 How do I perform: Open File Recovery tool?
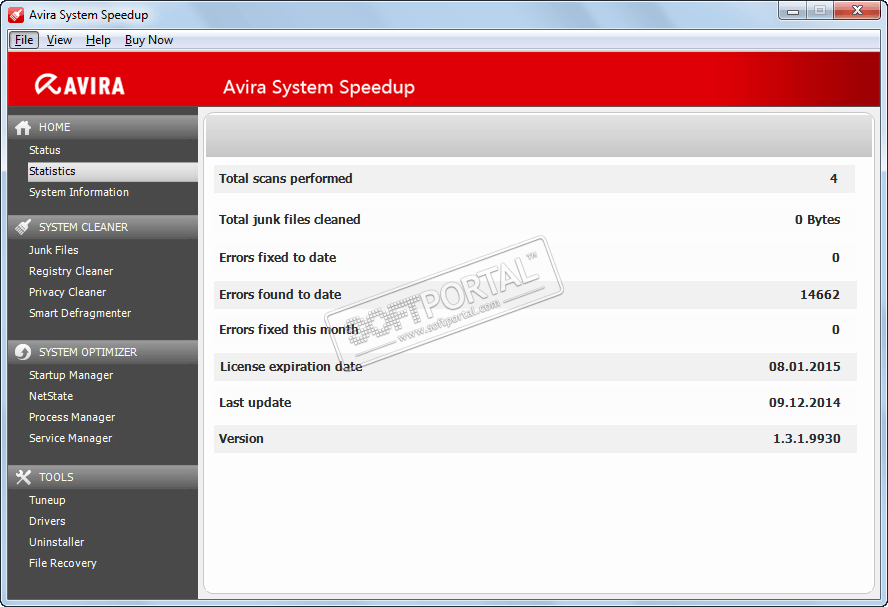coord(63,563)
